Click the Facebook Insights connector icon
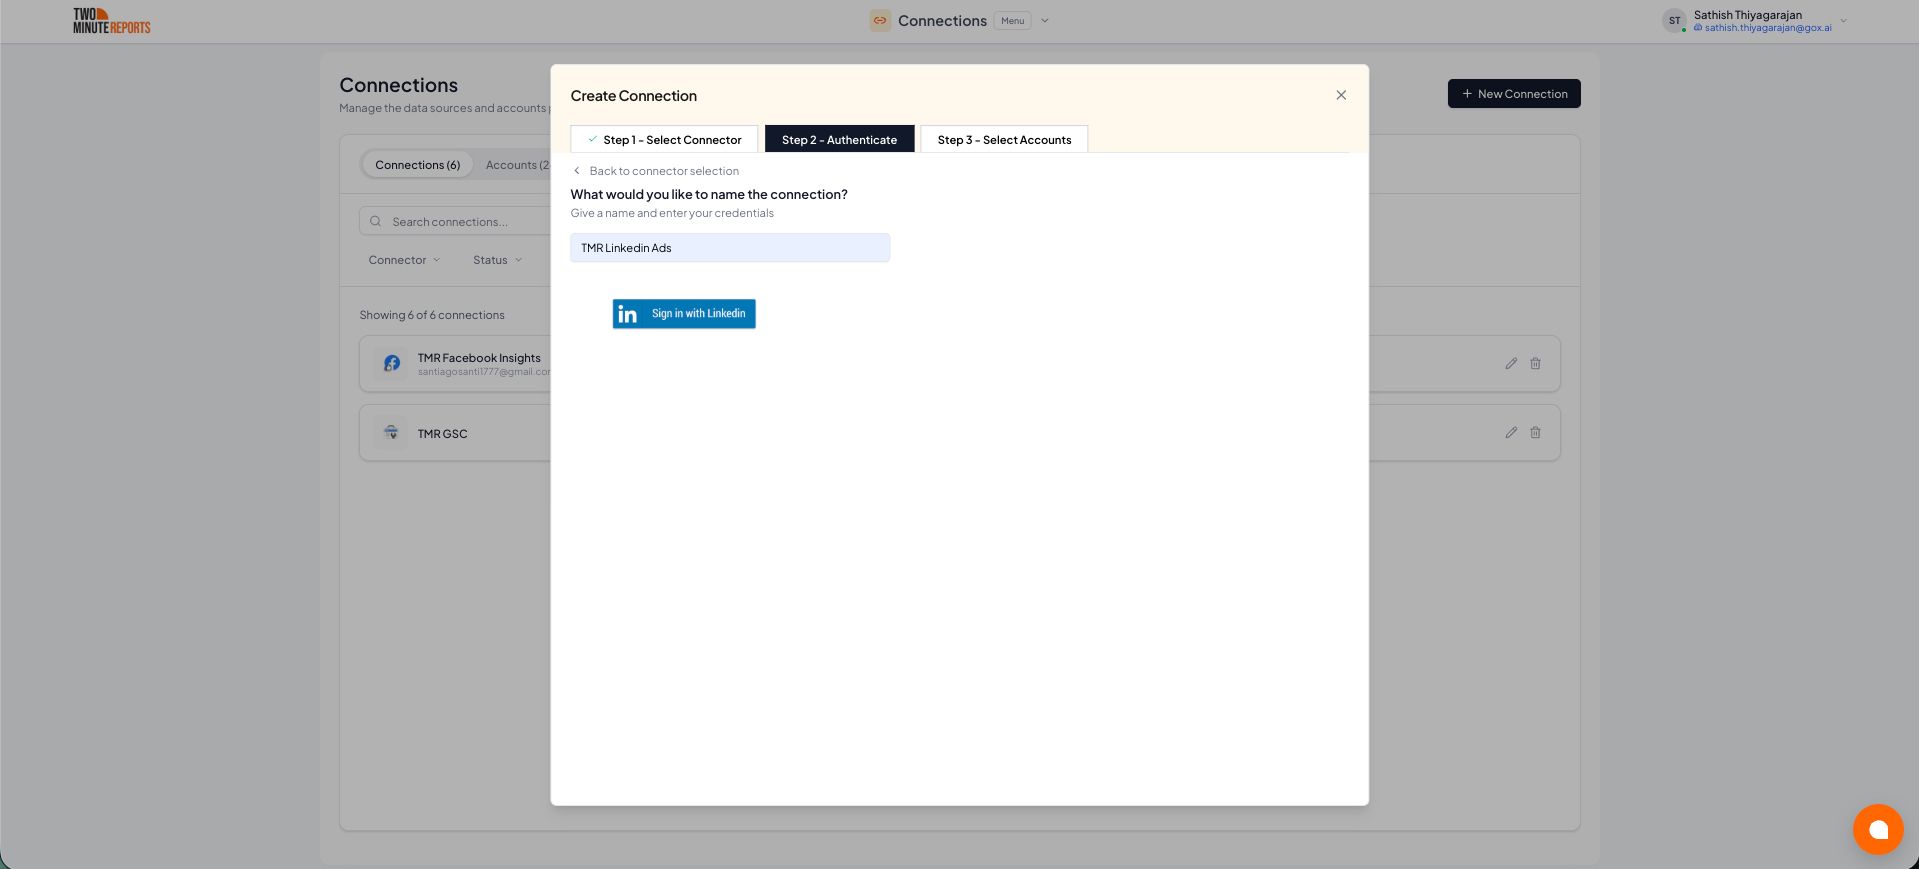1919x869 pixels. pyautogui.click(x=392, y=364)
